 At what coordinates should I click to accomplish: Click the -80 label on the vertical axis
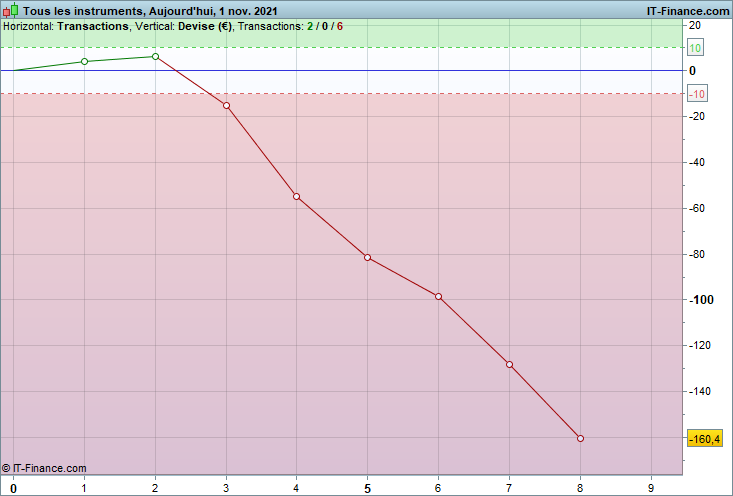click(698, 254)
